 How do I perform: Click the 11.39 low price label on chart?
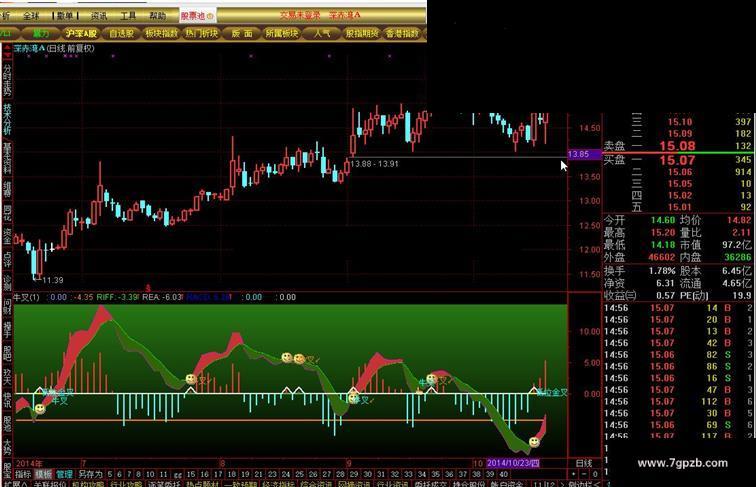click(53, 280)
